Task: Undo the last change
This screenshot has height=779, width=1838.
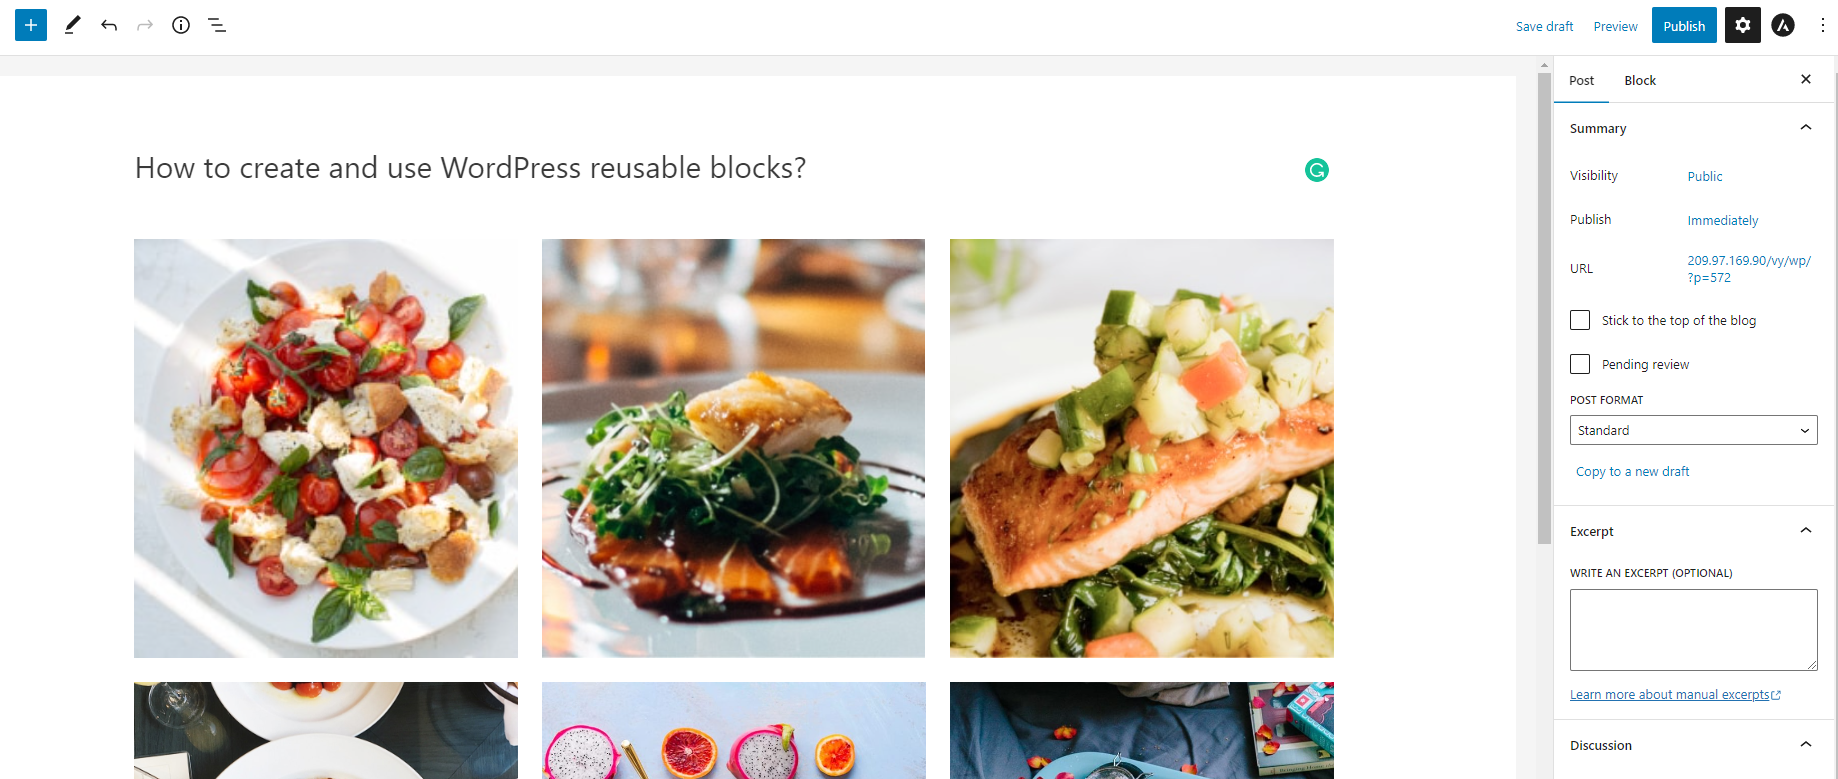Action: 109,25
